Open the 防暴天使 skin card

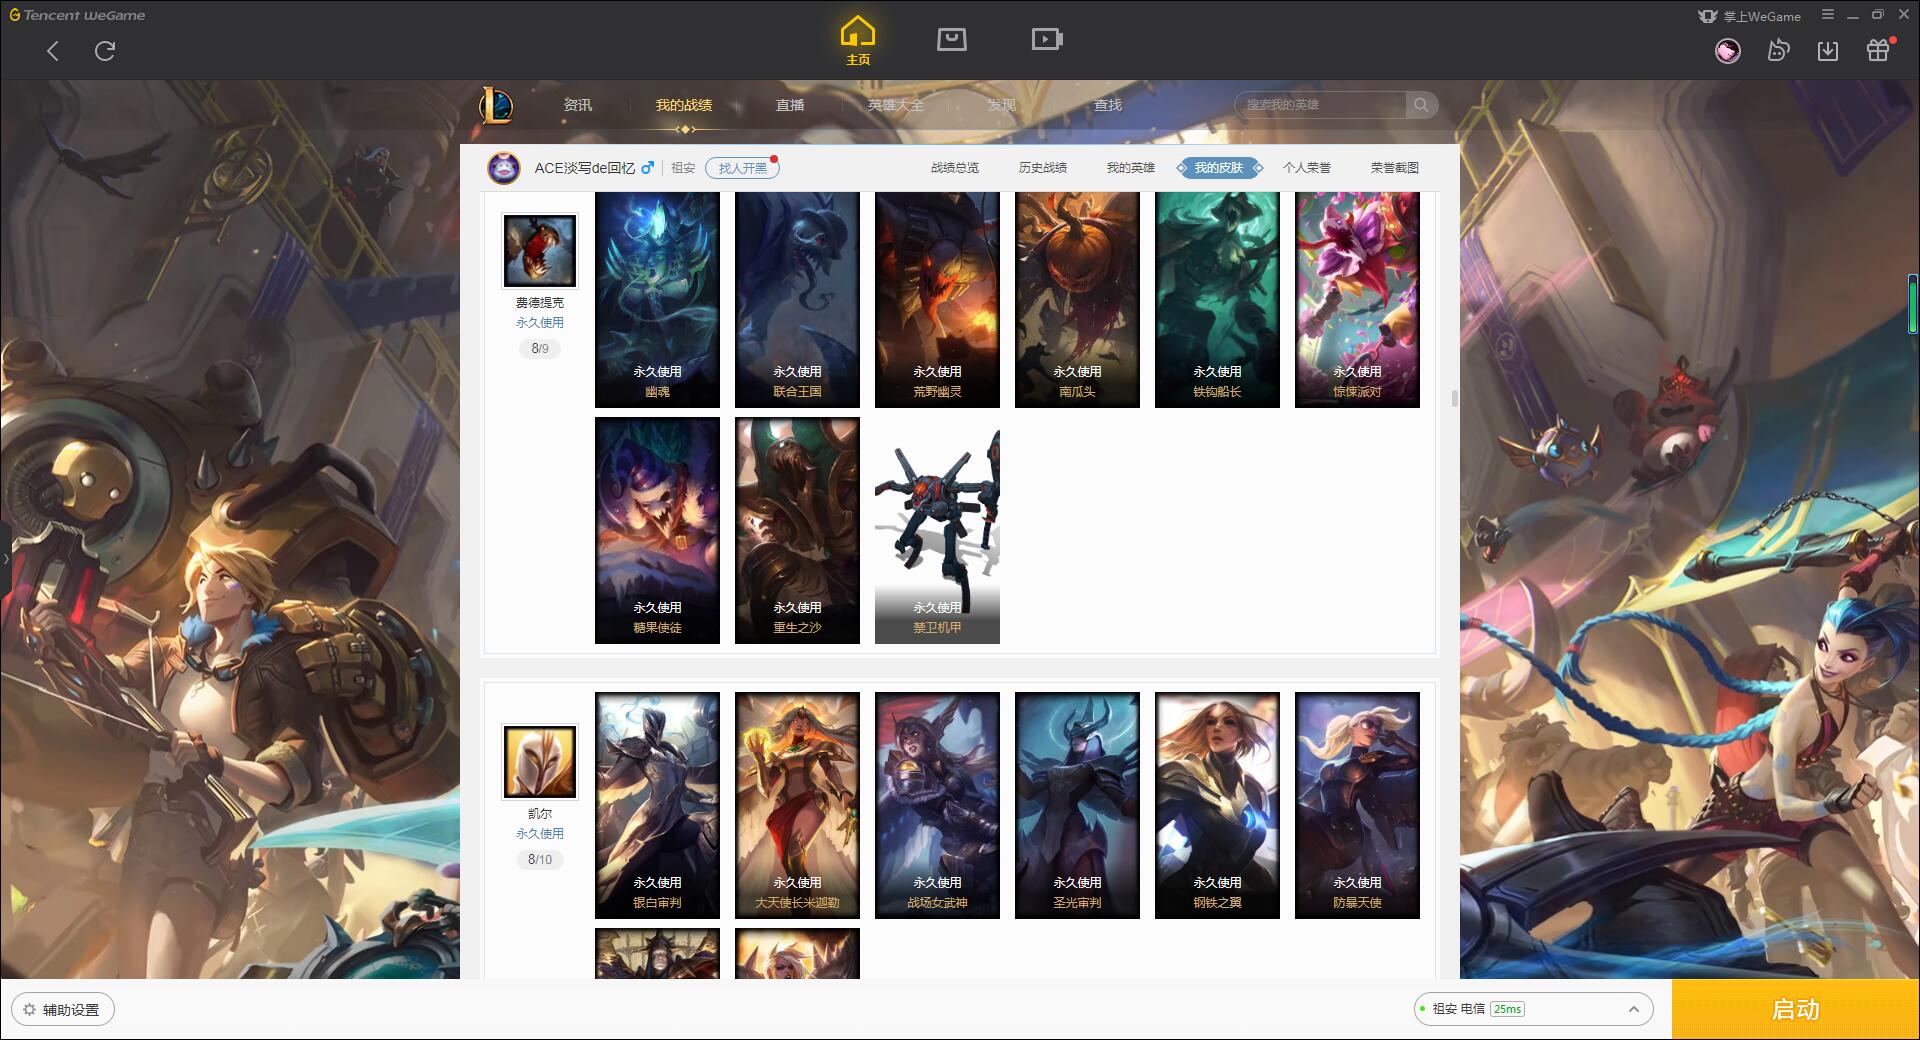[x=1357, y=805]
